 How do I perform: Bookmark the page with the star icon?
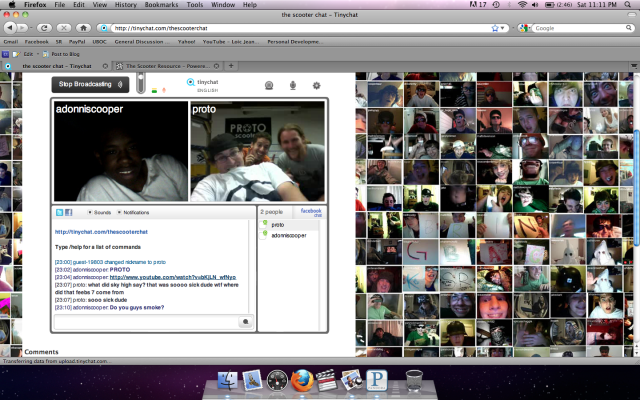click(495, 28)
